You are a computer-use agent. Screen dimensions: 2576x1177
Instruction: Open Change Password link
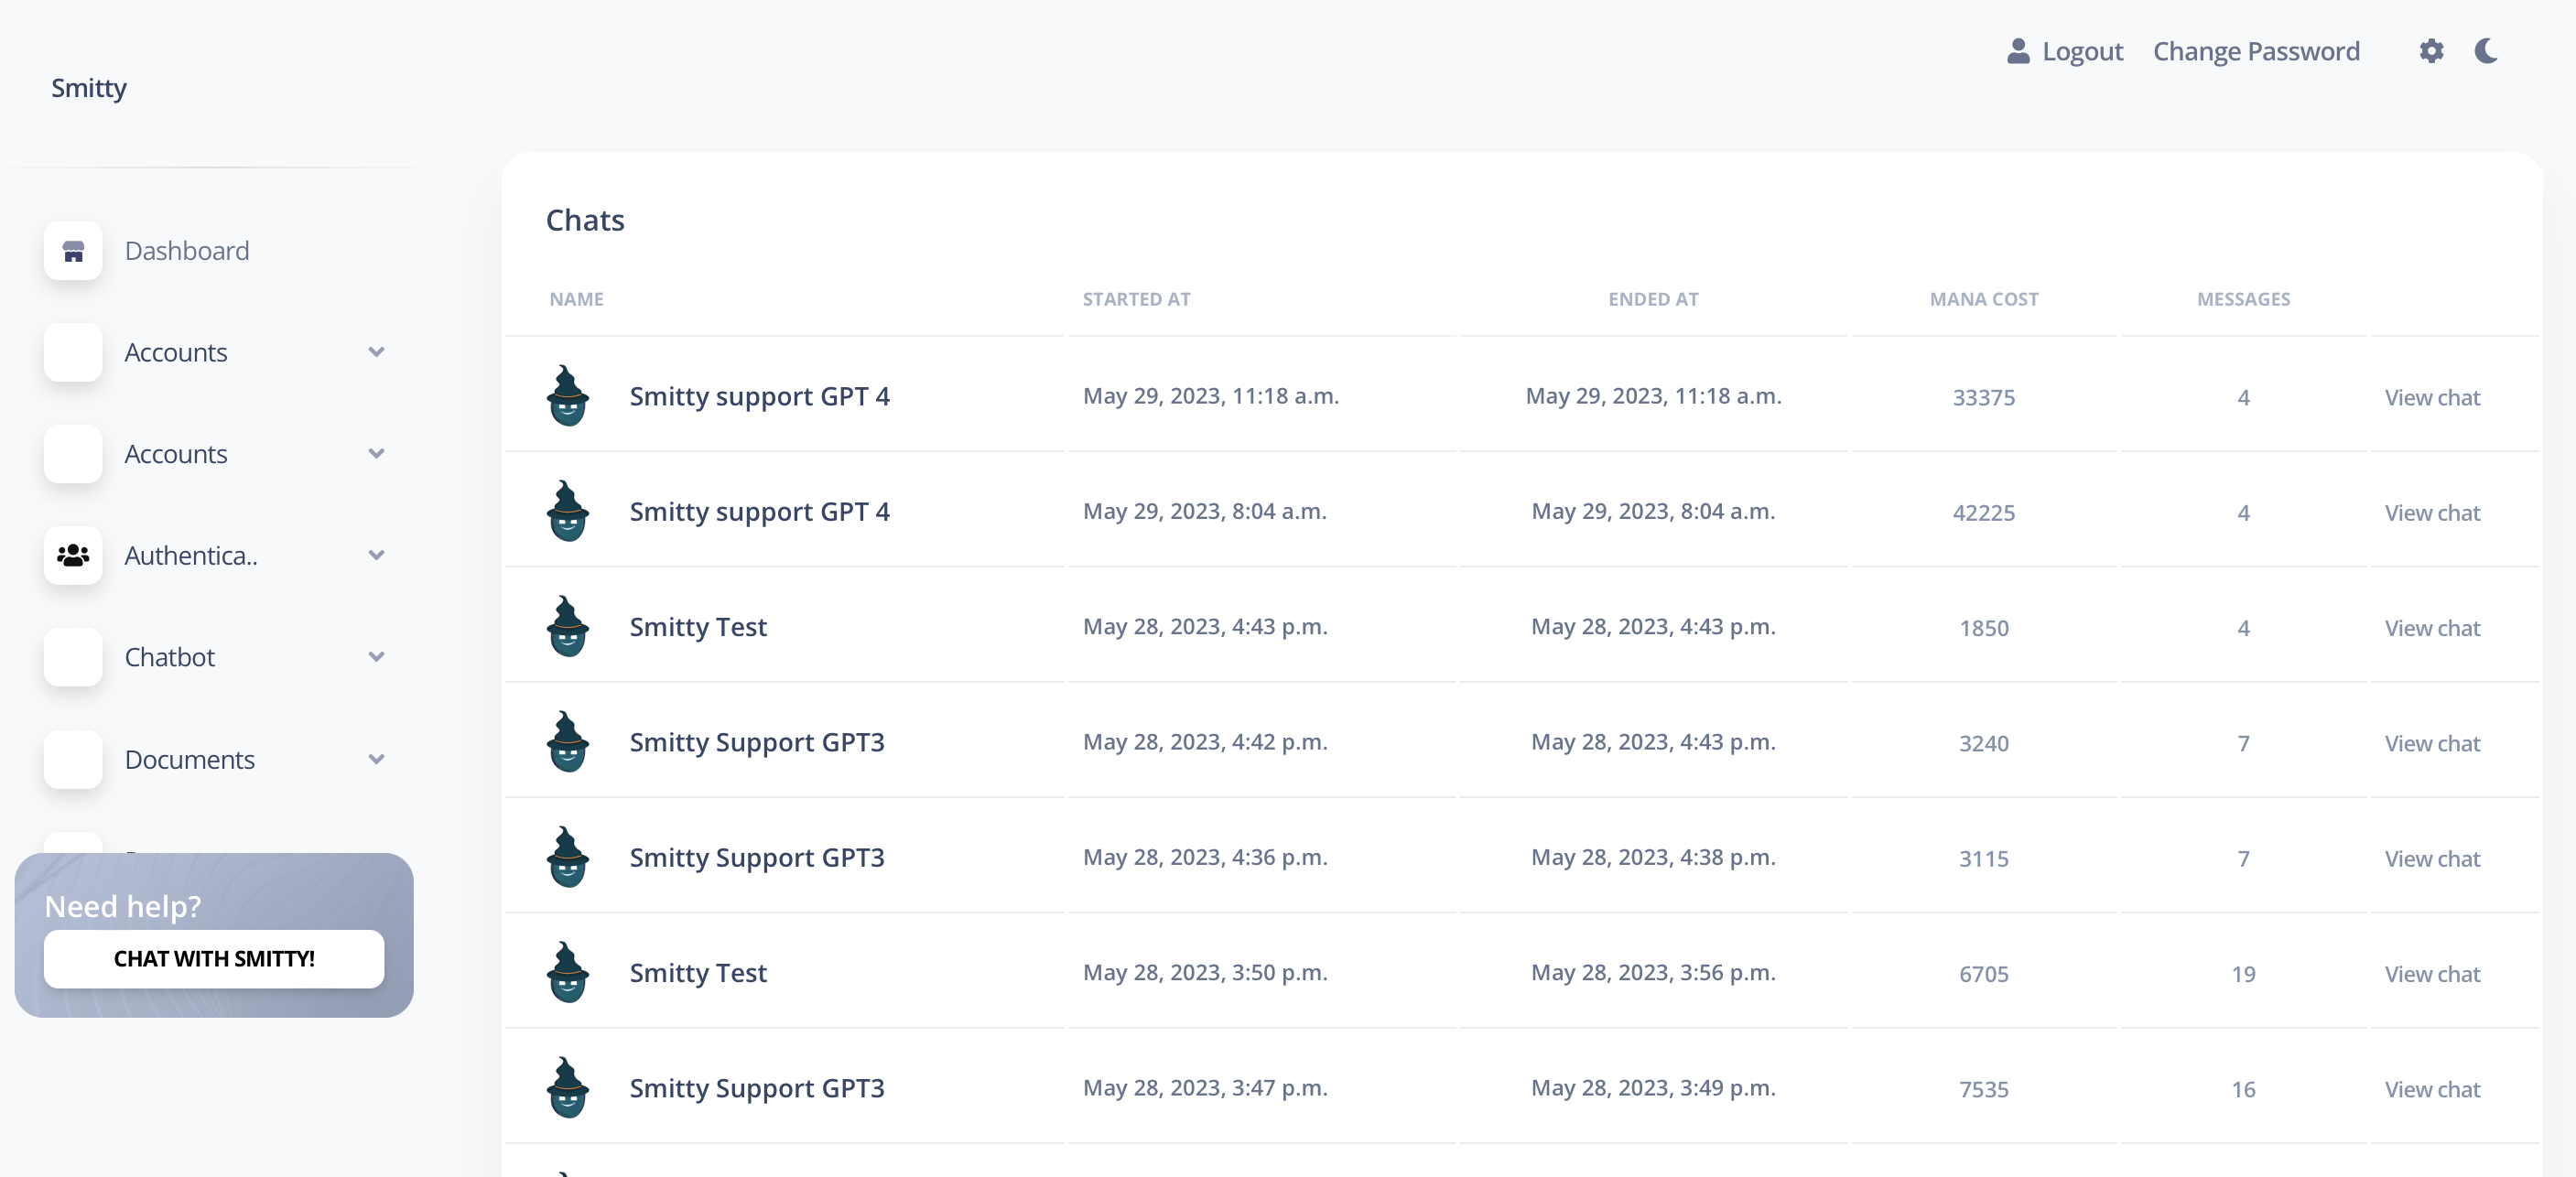tap(2256, 51)
